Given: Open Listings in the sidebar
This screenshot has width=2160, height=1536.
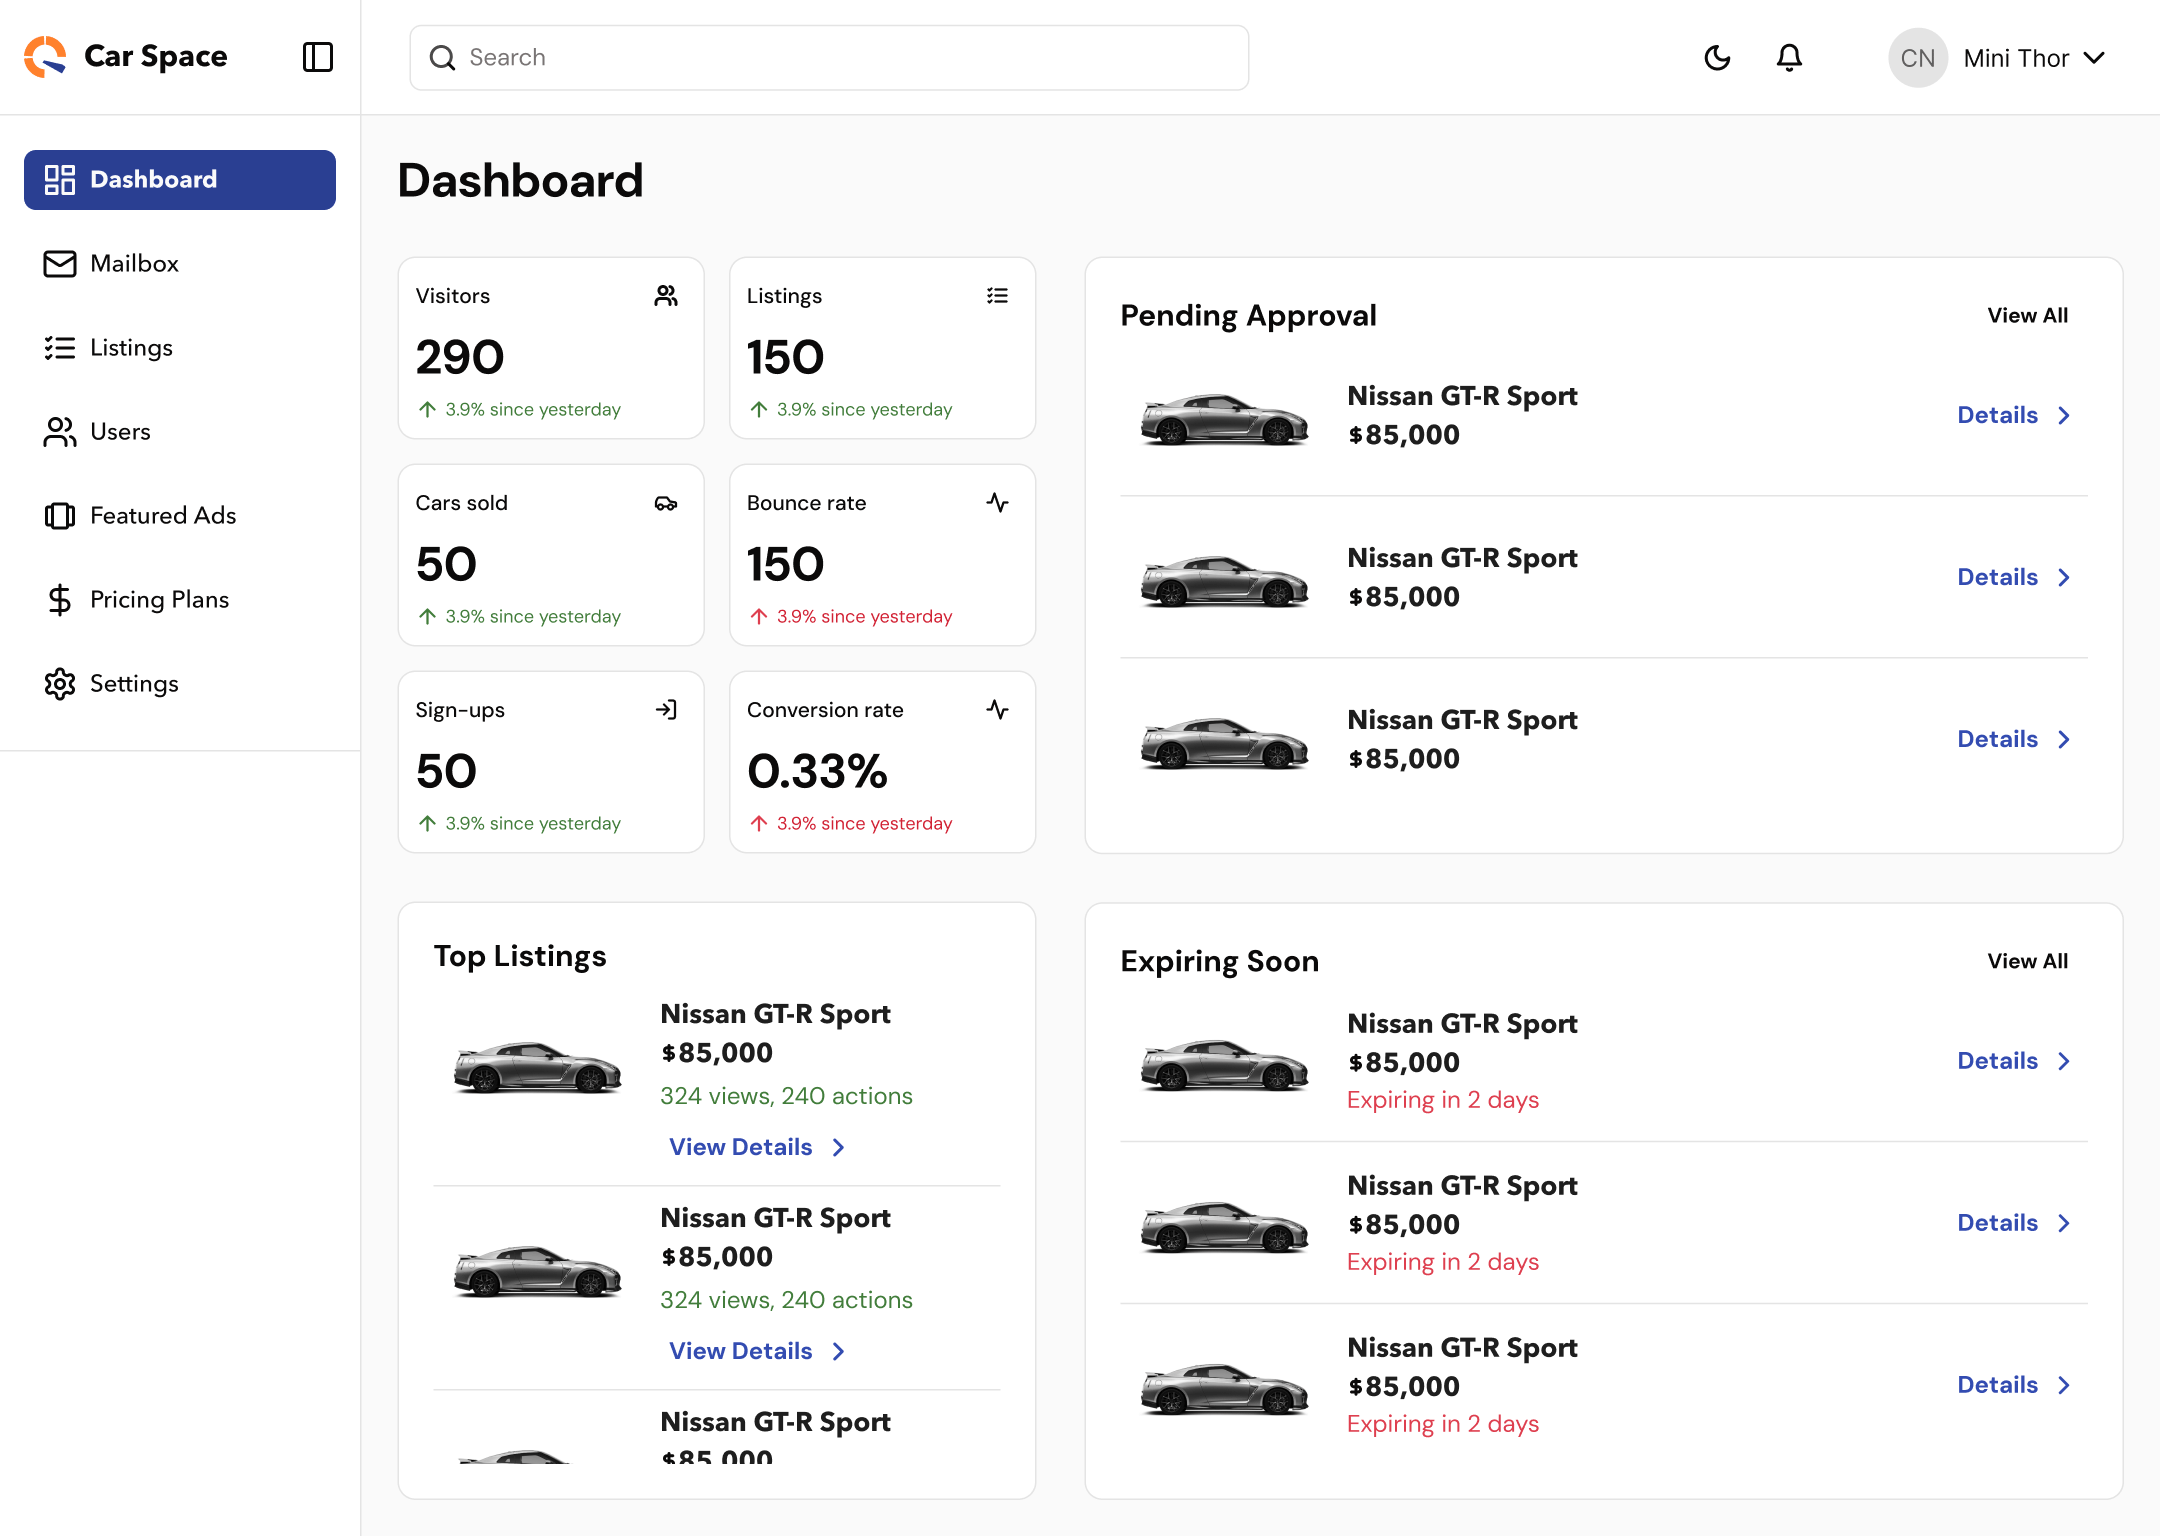Looking at the screenshot, I should point(180,348).
